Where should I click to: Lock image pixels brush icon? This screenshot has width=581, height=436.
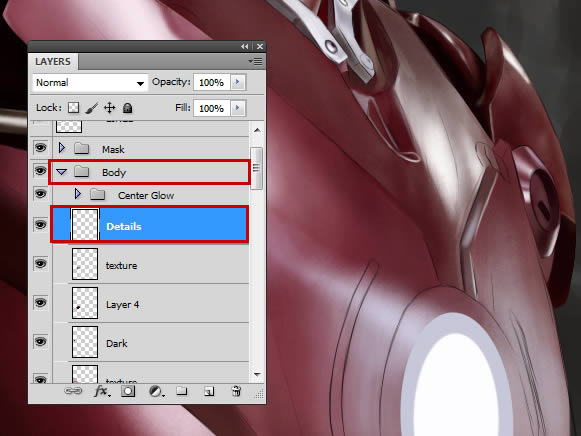[x=92, y=108]
